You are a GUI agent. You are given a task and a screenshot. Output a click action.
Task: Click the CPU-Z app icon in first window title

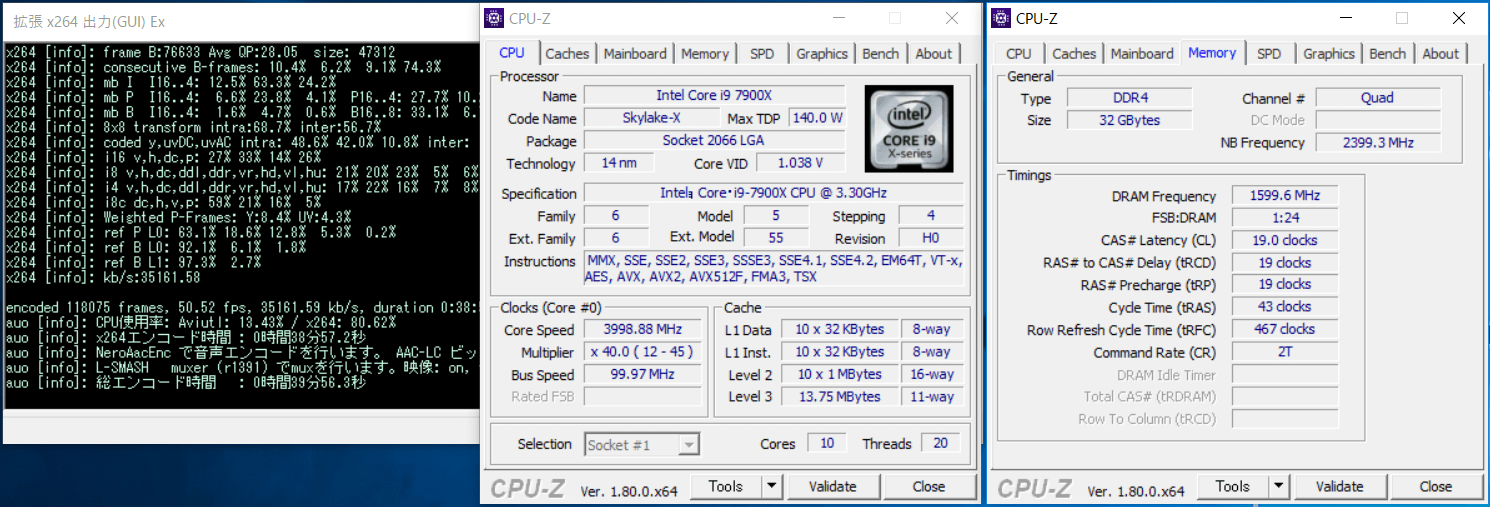(494, 18)
